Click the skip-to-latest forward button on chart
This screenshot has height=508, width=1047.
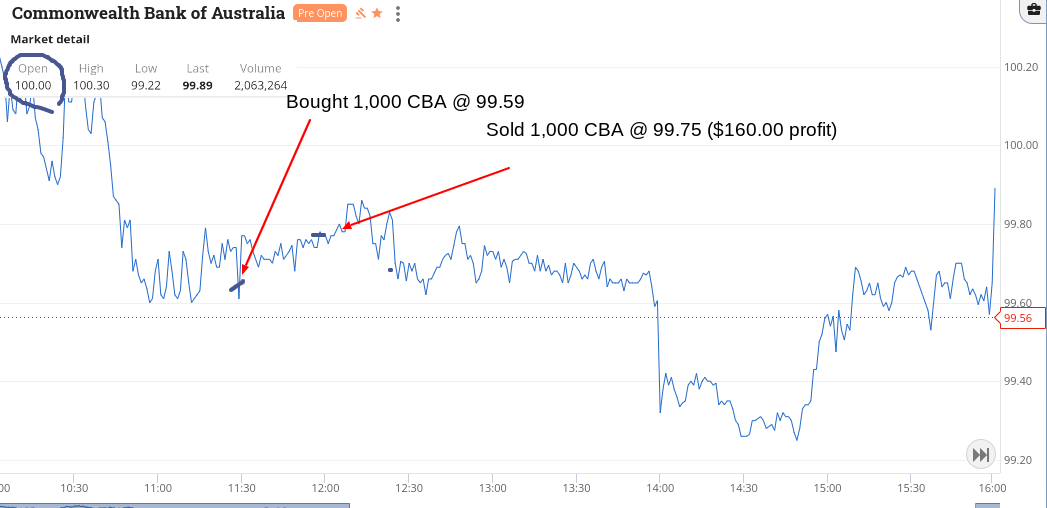[981, 455]
